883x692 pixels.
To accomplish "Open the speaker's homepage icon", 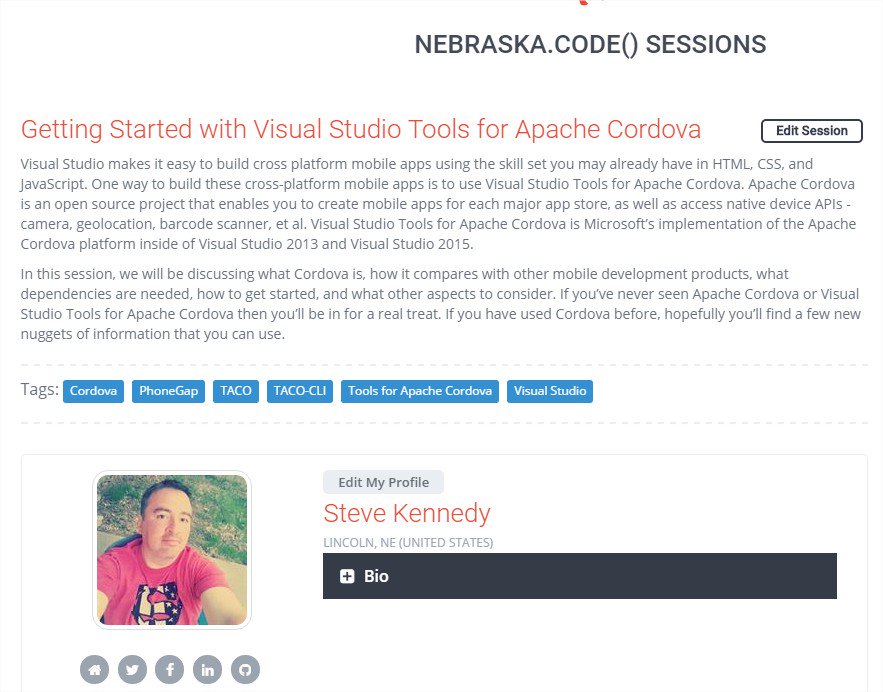I will (95, 669).
